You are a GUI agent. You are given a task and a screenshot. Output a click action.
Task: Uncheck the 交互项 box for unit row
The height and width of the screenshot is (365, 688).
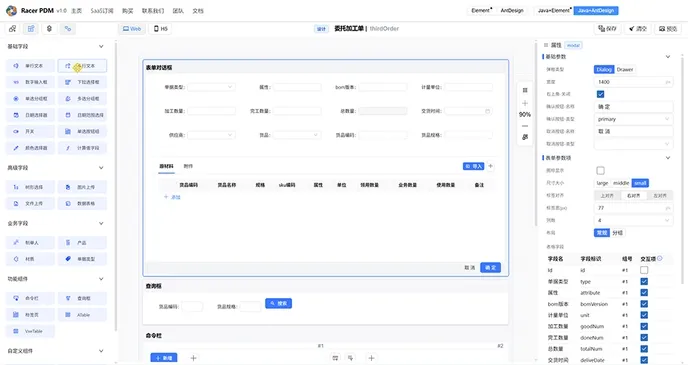644,315
